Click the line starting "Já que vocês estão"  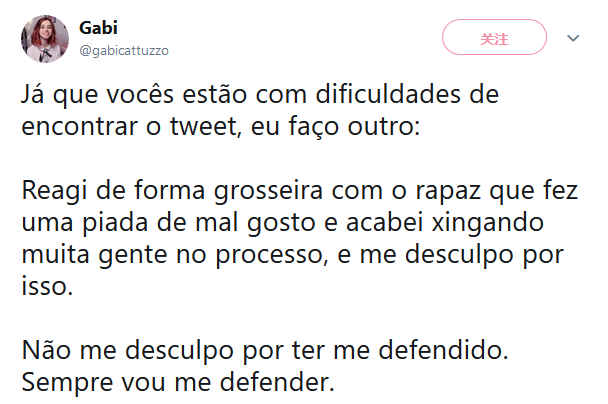[258, 98]
